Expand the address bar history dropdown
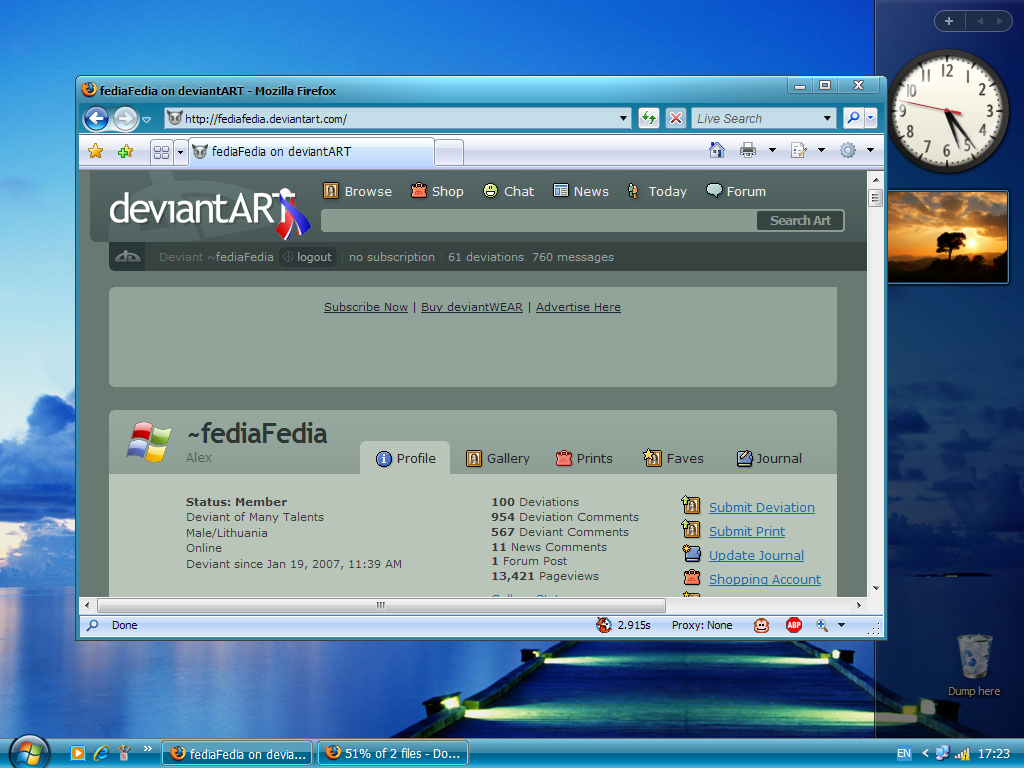Viewport: 1024px width, 768px height. click(623, 119)
